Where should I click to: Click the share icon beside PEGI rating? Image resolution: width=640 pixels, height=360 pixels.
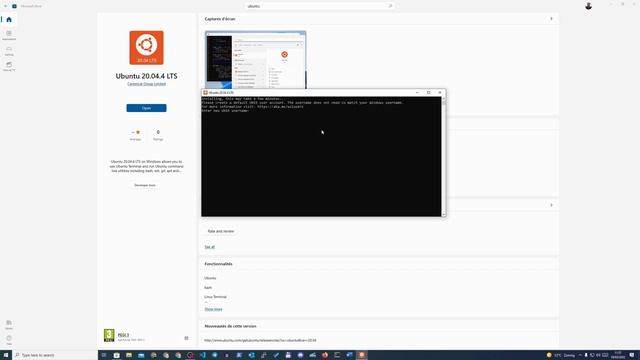pos(186,338)
